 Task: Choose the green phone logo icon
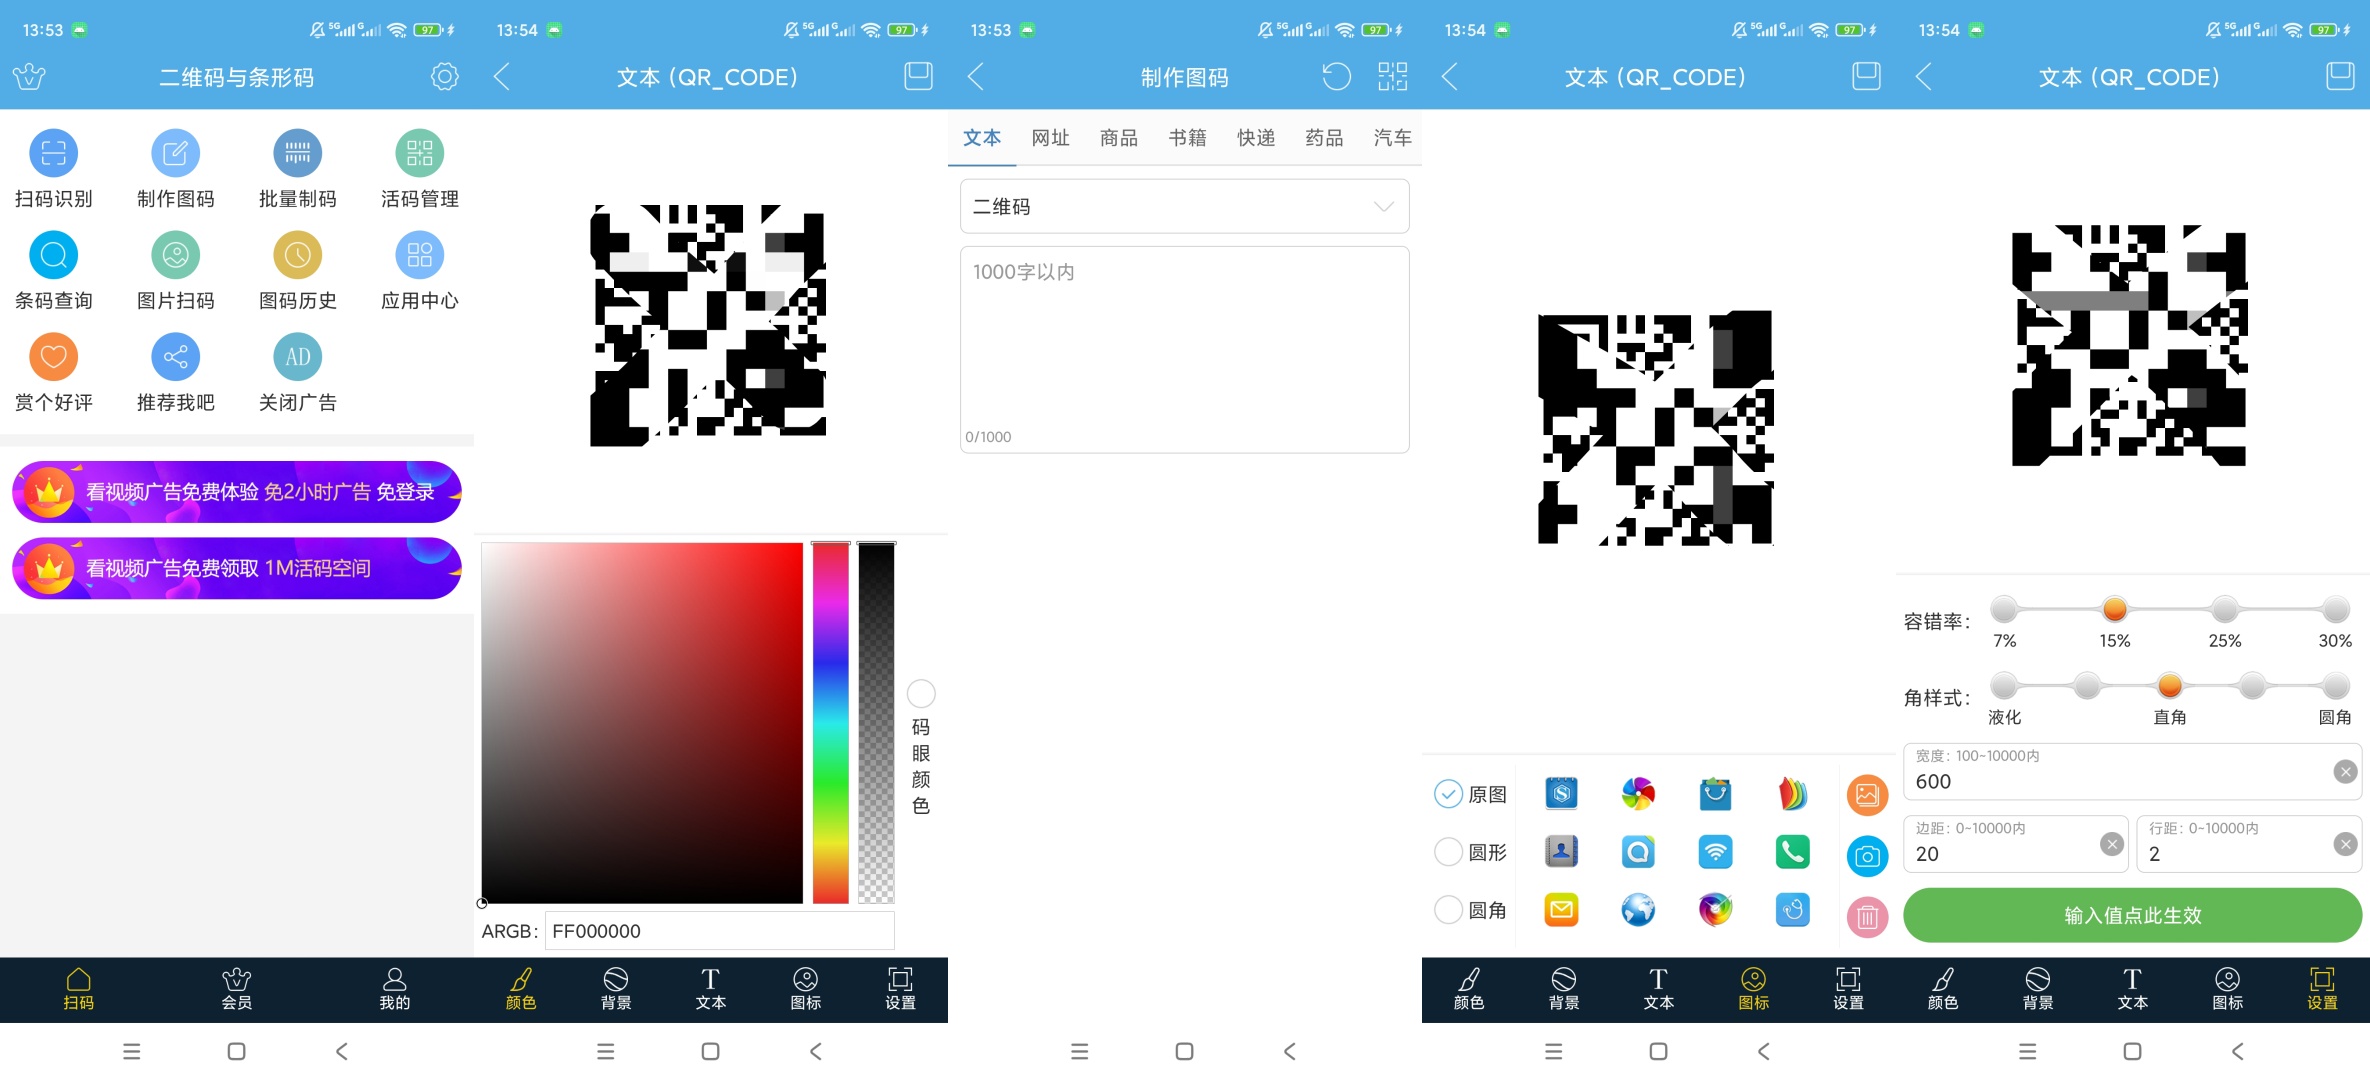[x=1792, y=852]
